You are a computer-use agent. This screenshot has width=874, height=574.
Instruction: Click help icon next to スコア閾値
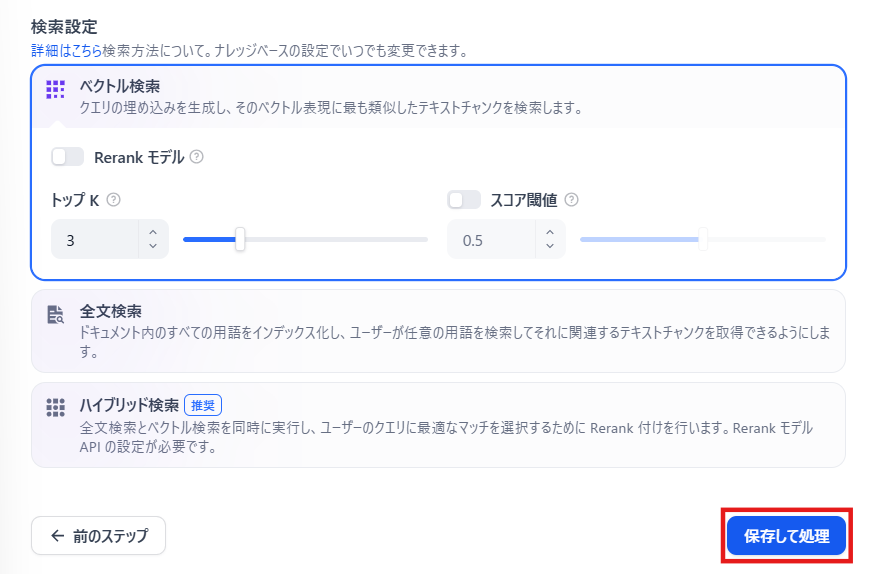[571, 200]
